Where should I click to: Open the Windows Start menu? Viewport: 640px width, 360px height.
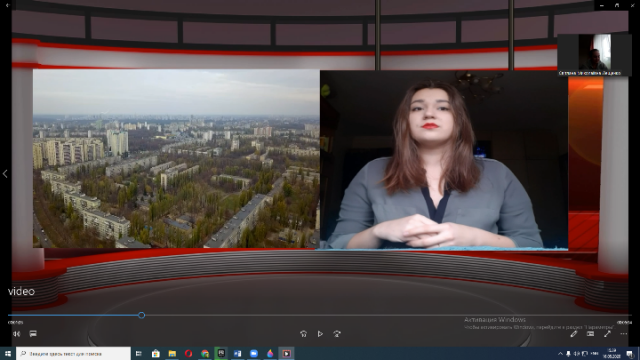point(8,353)
